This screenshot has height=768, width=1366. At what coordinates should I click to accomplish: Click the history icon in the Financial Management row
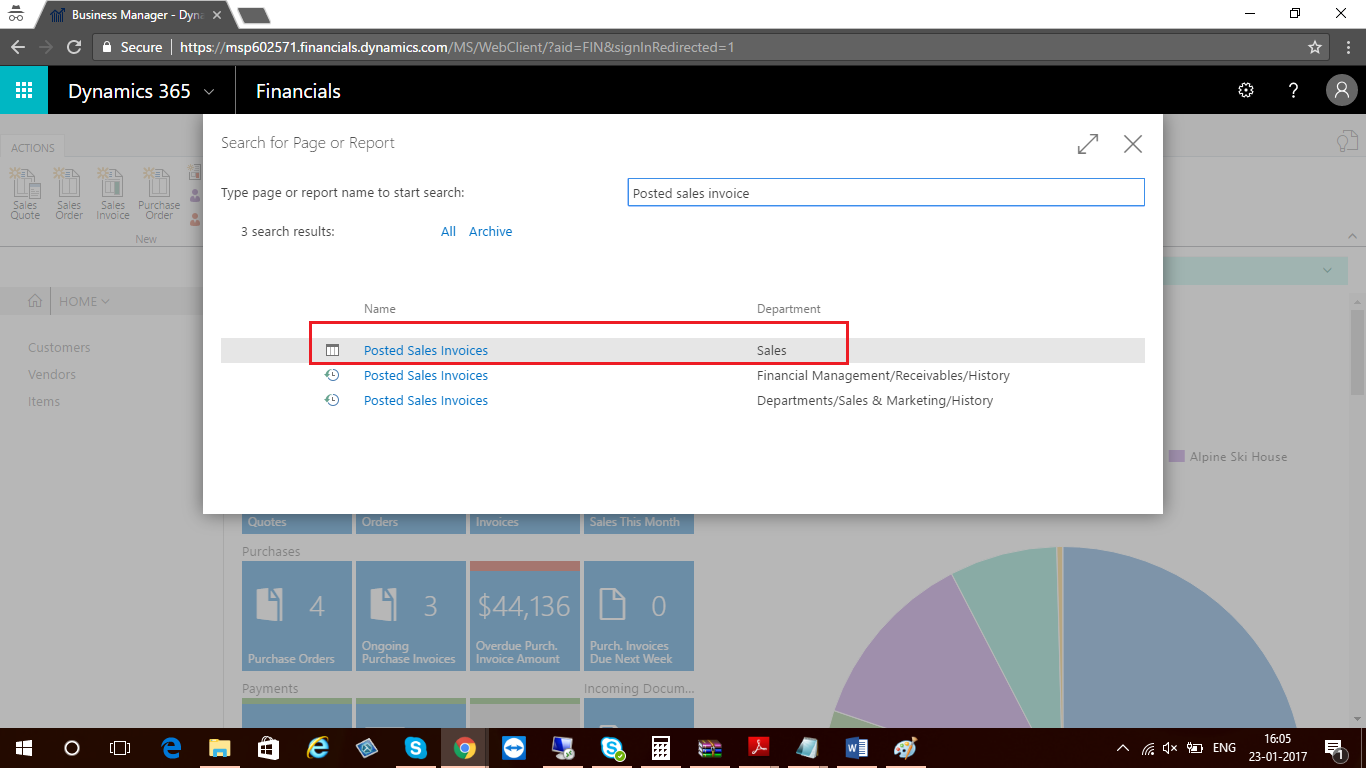(333, 375)
